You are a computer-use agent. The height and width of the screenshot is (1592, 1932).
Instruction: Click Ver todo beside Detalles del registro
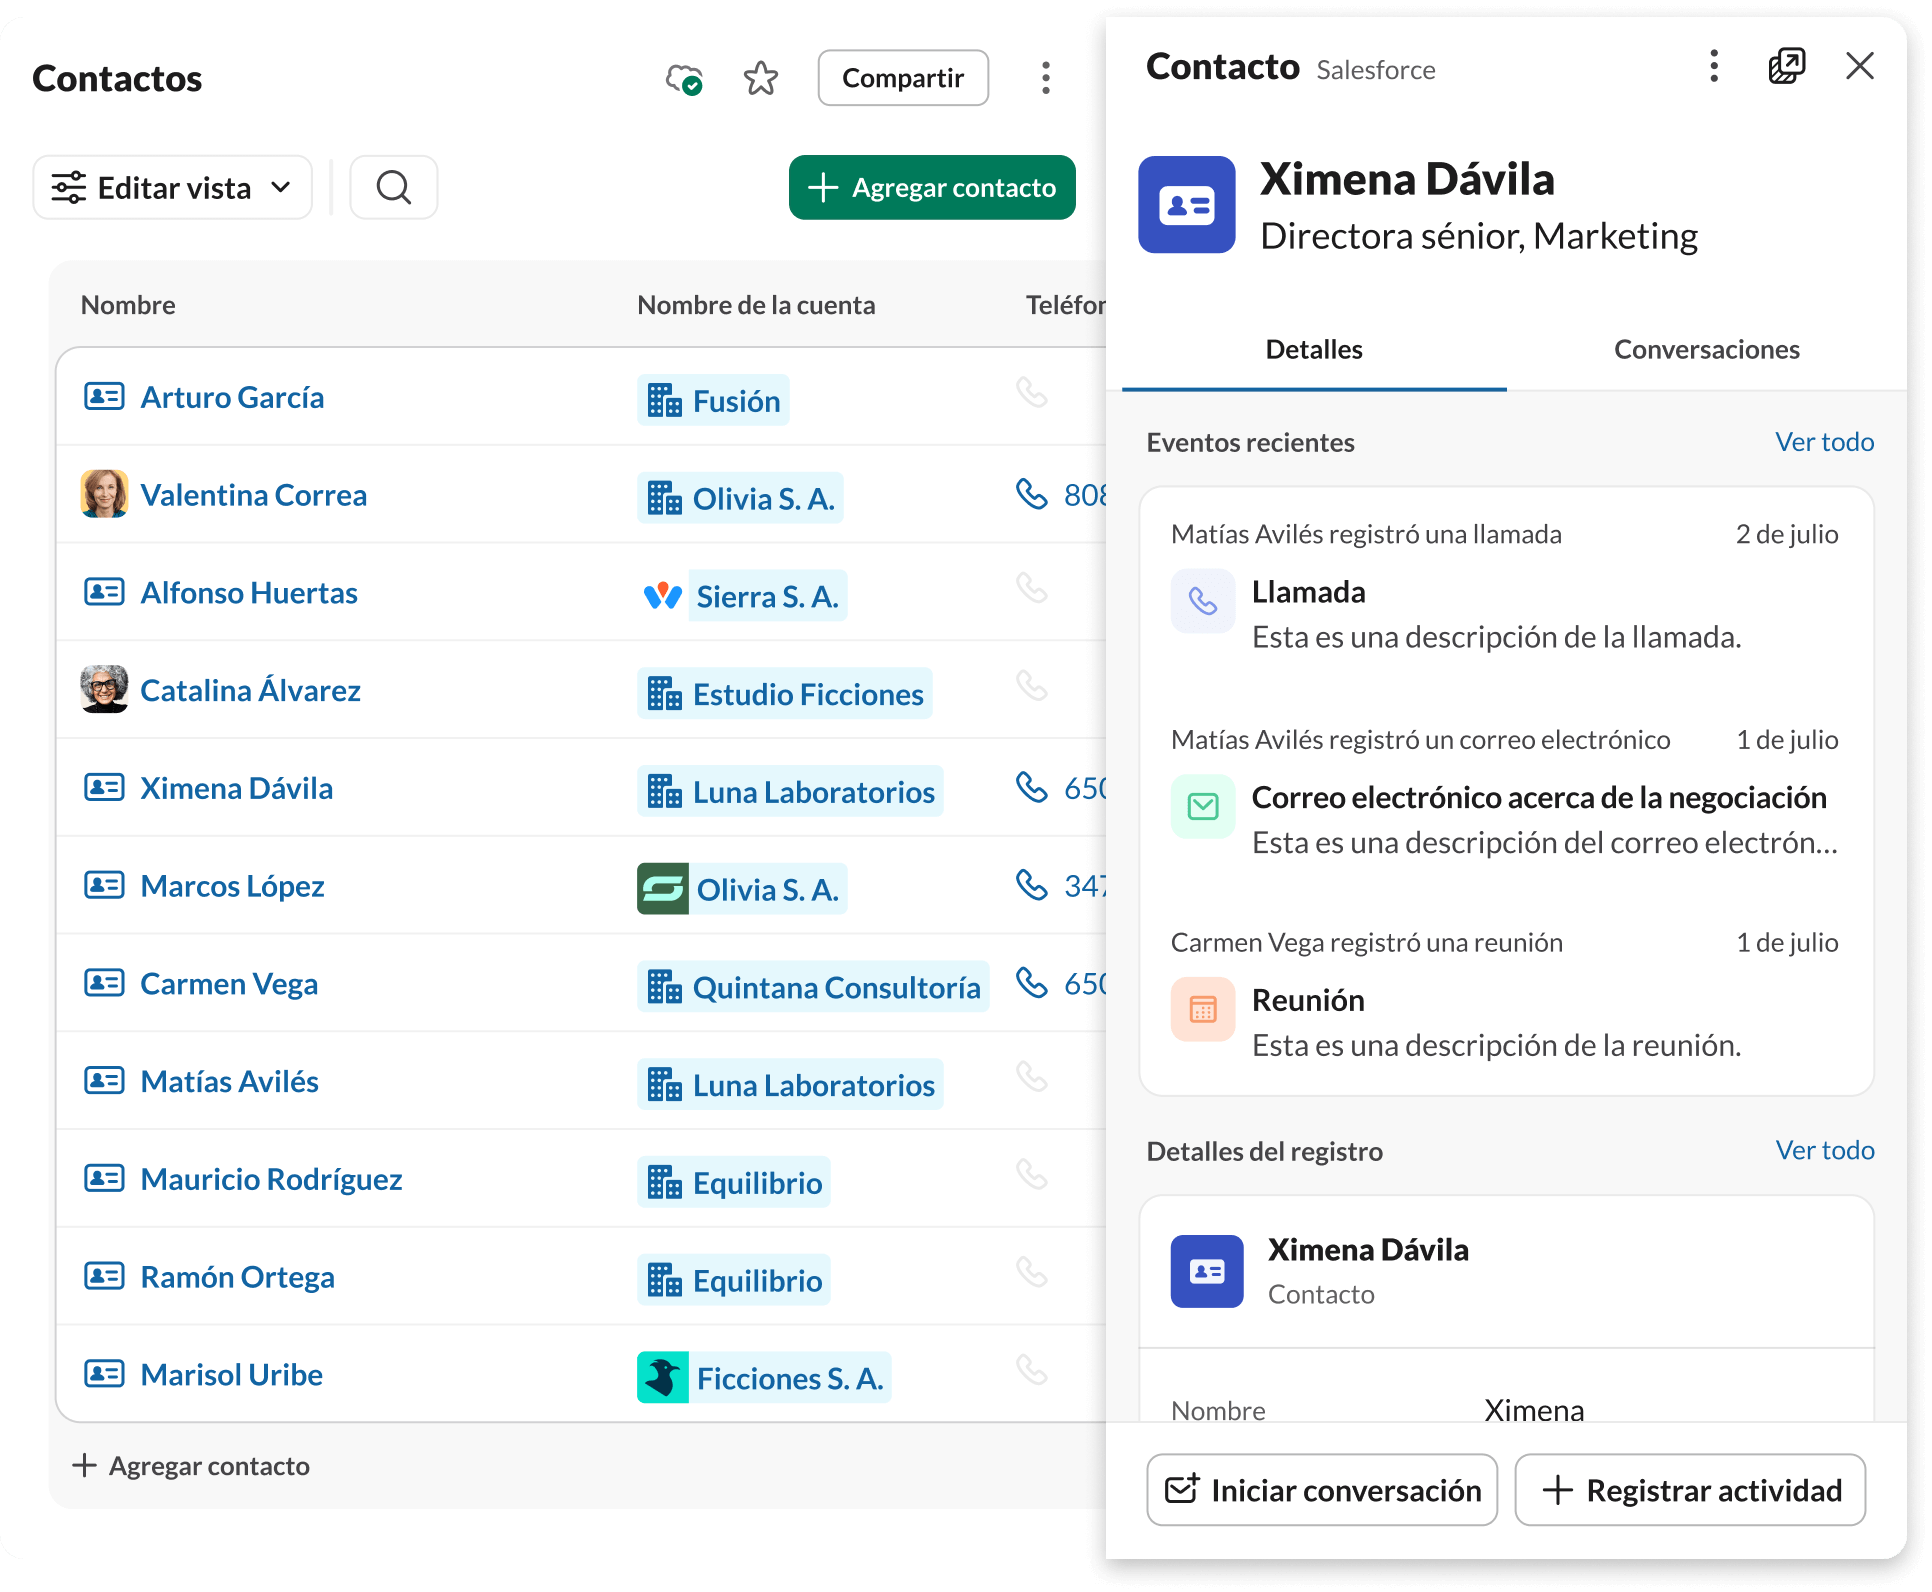[1824, 1150]
